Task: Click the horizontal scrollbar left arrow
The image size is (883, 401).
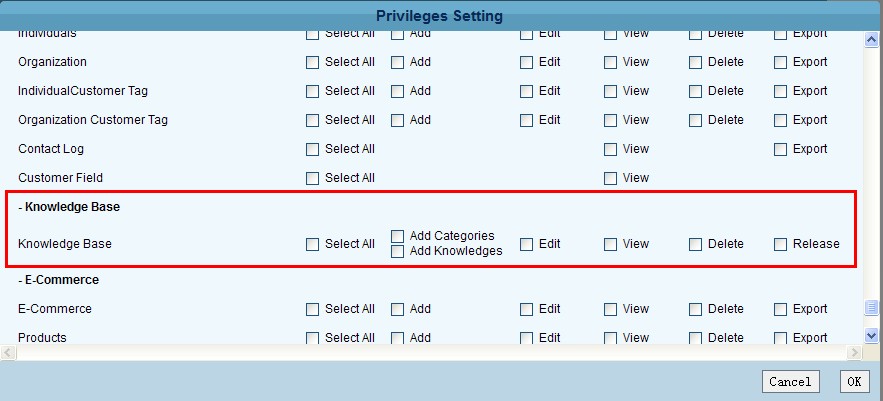Action: click(9, 353)
